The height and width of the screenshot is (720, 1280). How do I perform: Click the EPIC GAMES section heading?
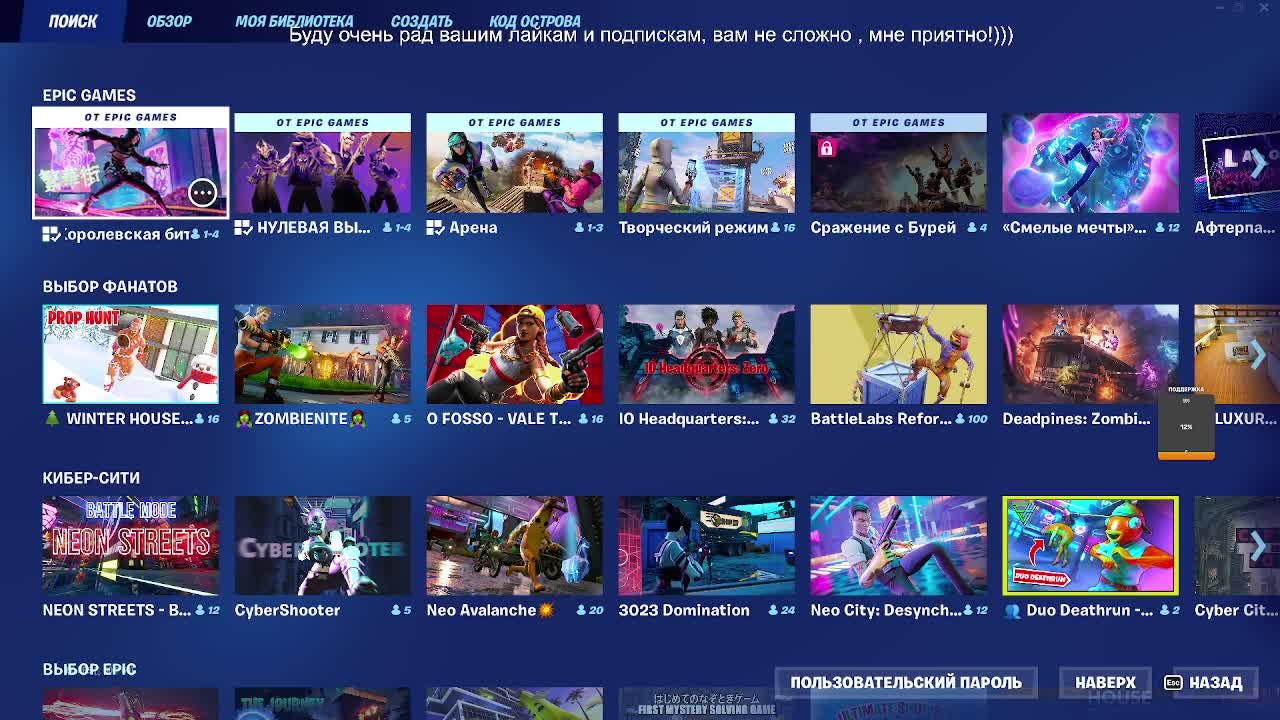(89, 95)
